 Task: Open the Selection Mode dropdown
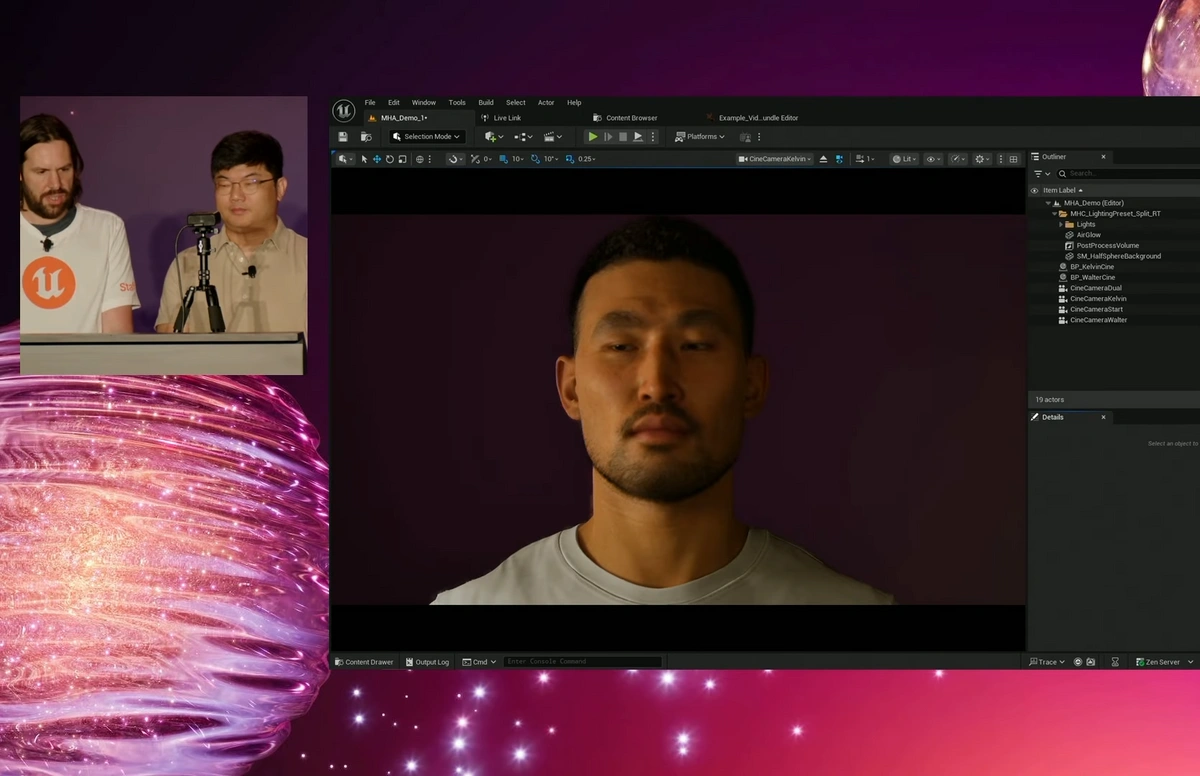[427, 137]
